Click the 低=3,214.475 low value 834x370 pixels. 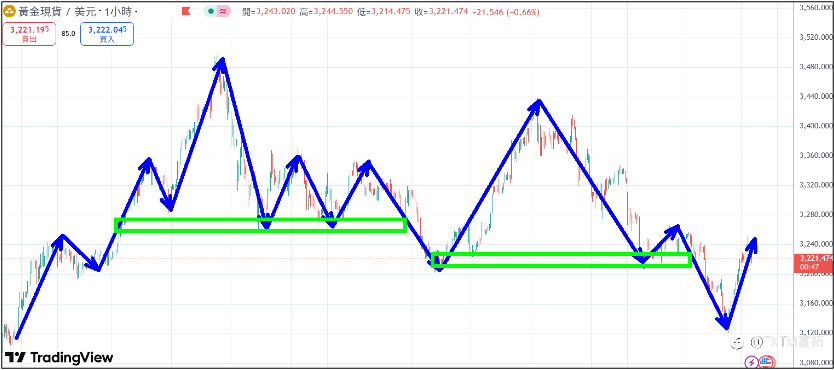click(383, 11)
